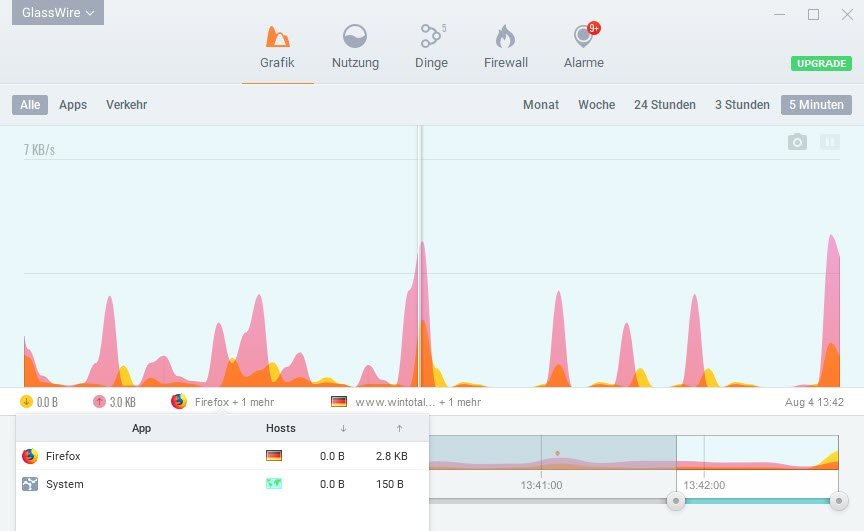864x531 pixels.
Task: Take a graph snapshot with camera icon
Action: tap(797, 142)
